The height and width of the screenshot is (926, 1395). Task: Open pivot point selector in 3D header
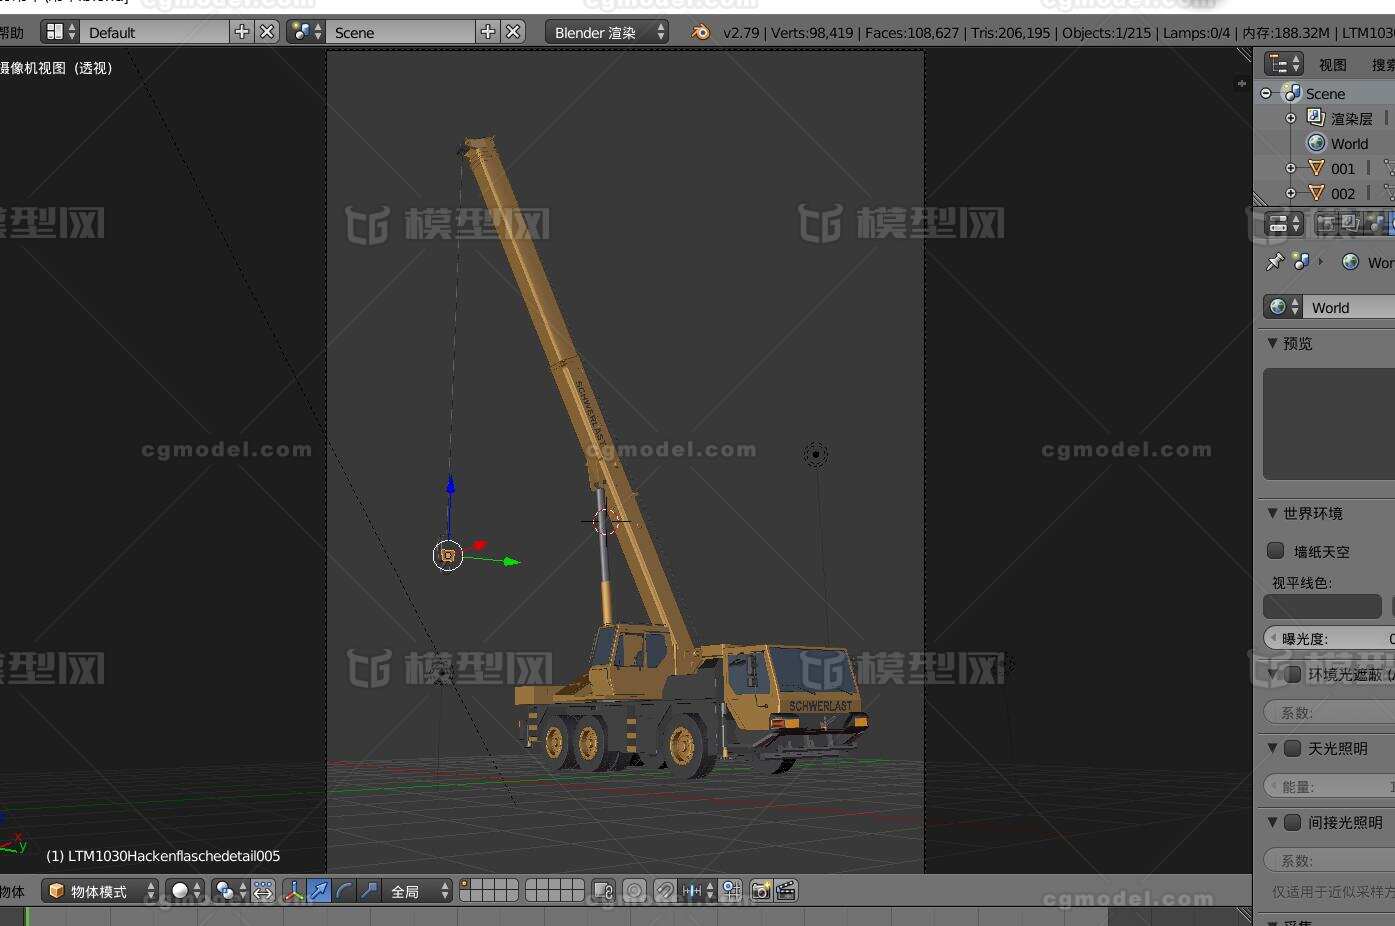click(230, 891)
